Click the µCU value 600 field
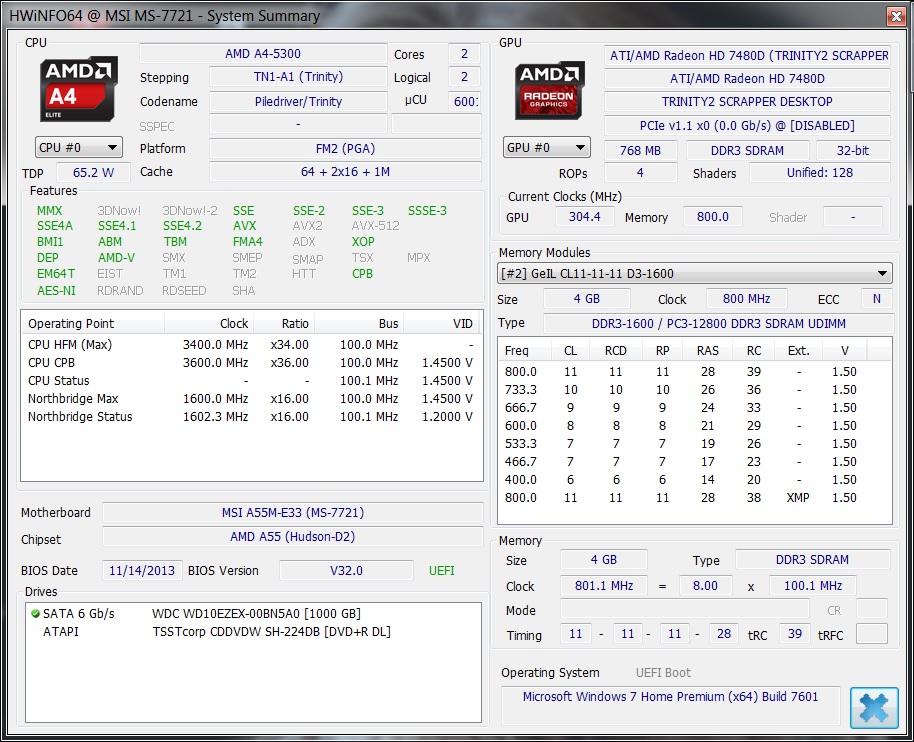Screen dimensions: 914x742 point(465,101)
